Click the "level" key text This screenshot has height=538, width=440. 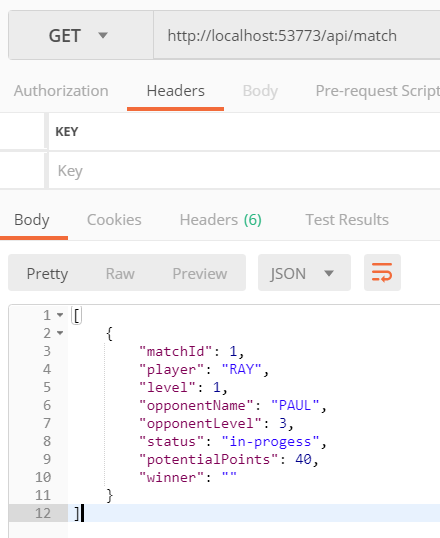[x=167, y=387]
